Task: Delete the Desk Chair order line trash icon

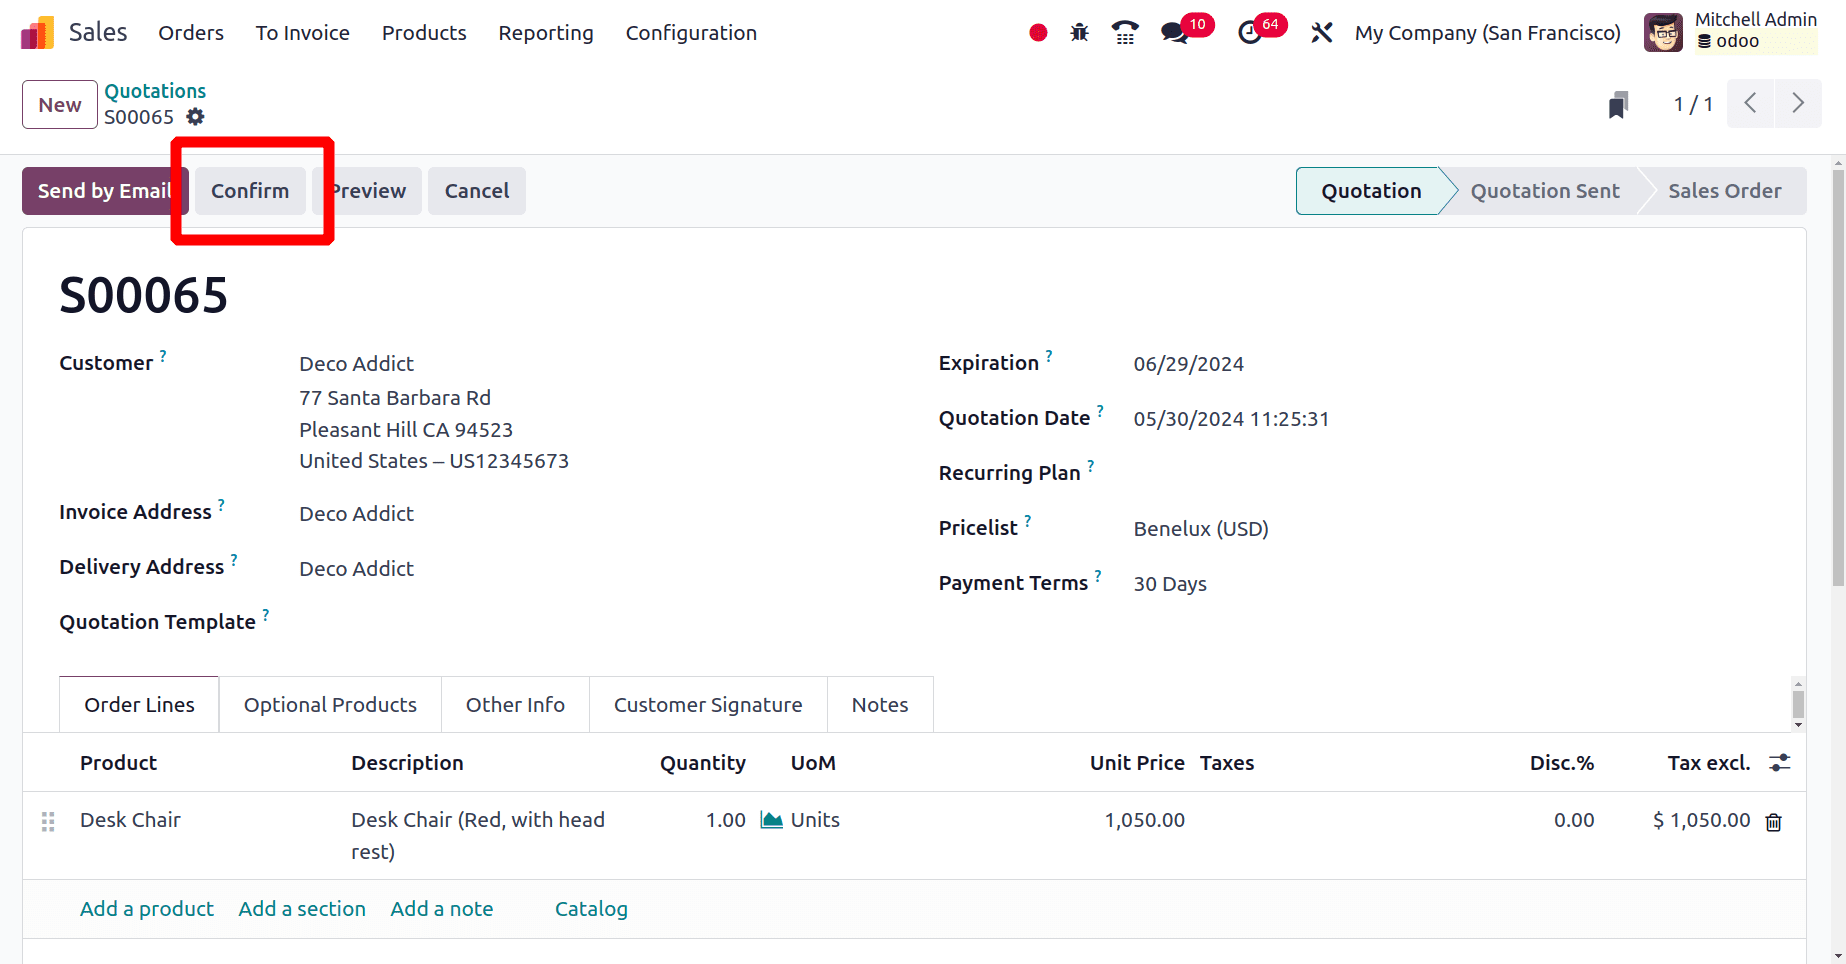Action: tap(1774, 822)
